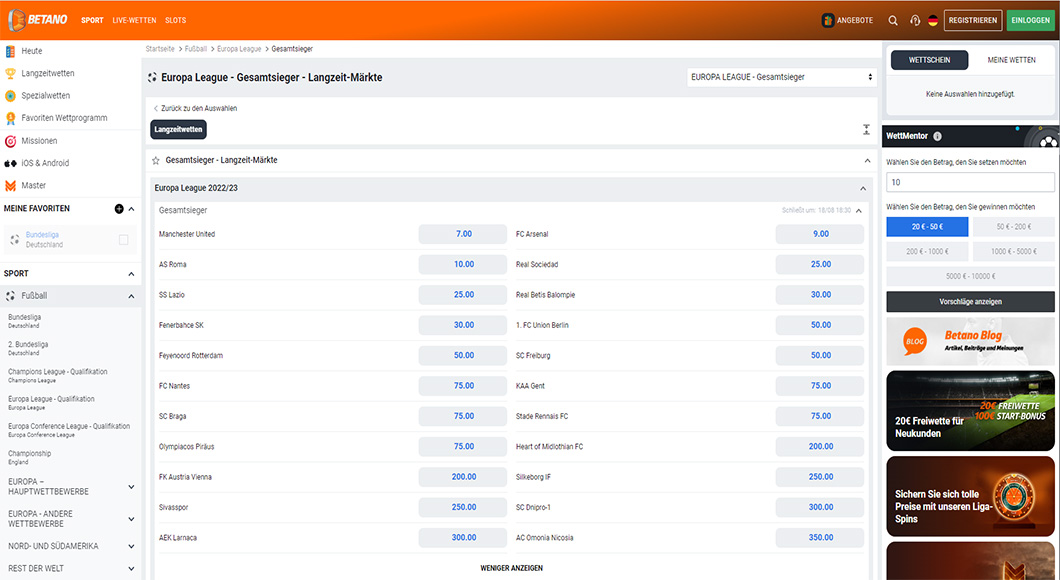
Task: Switch to the MEINE WETTEN tab
Action: 1011,60
